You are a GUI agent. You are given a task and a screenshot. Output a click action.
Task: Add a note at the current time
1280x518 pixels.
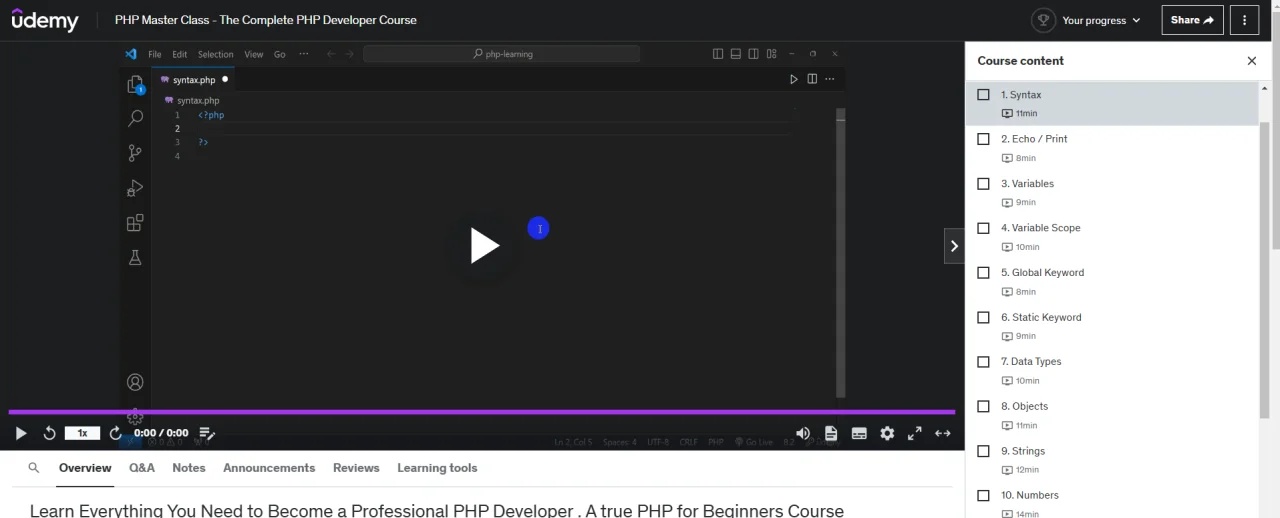coord(207,433)
